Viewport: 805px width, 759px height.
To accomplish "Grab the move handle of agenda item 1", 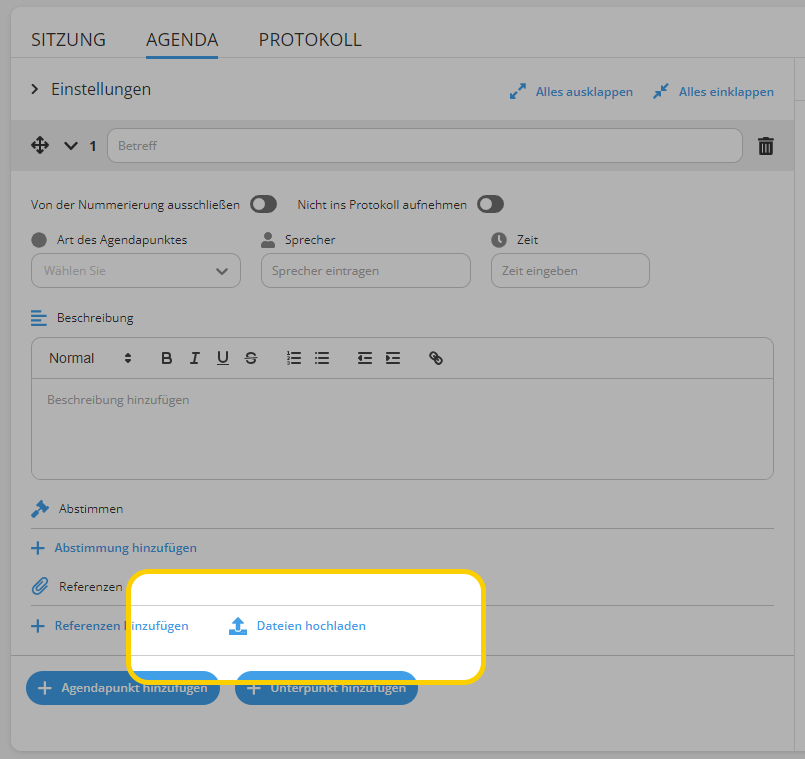I will coord(40,145).
